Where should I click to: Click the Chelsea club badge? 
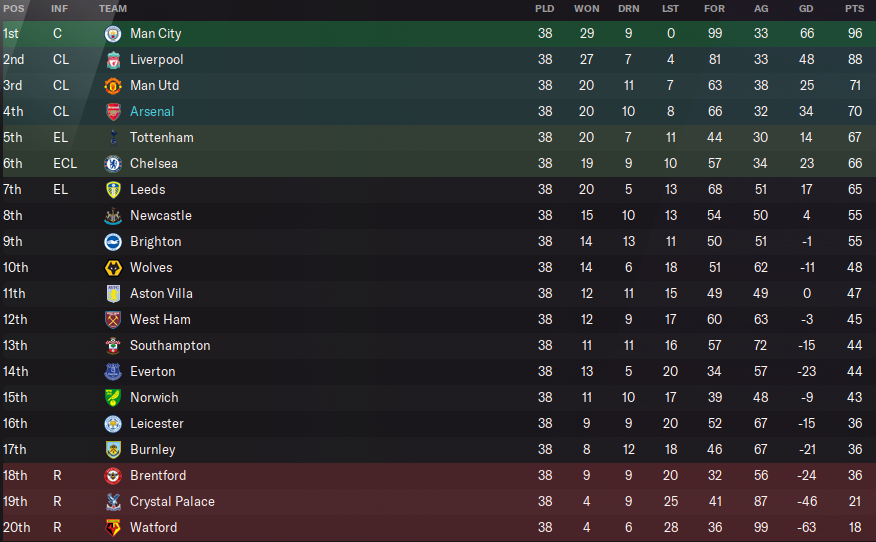point(113,164)
